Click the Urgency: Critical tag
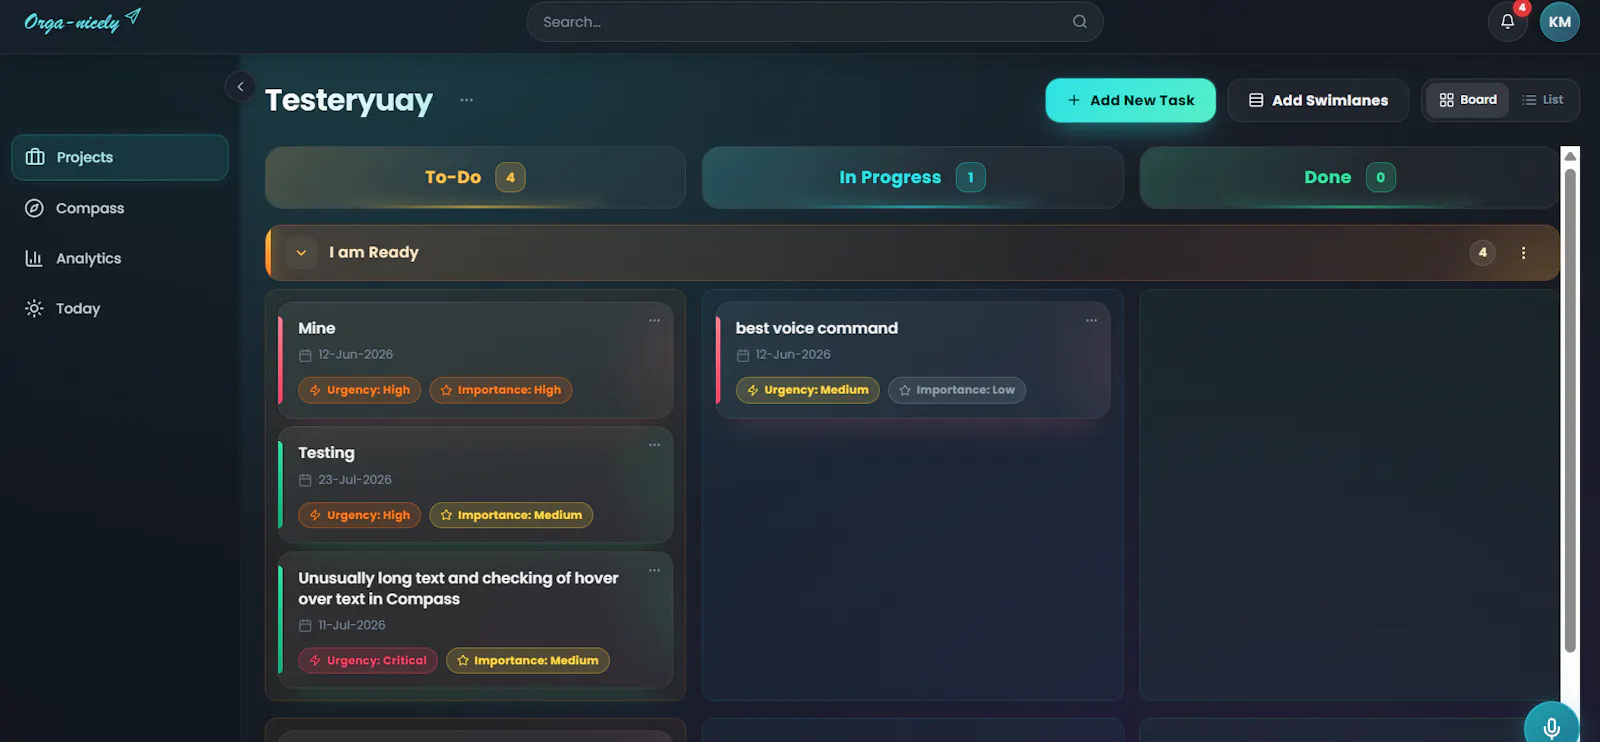 point(368,660)
